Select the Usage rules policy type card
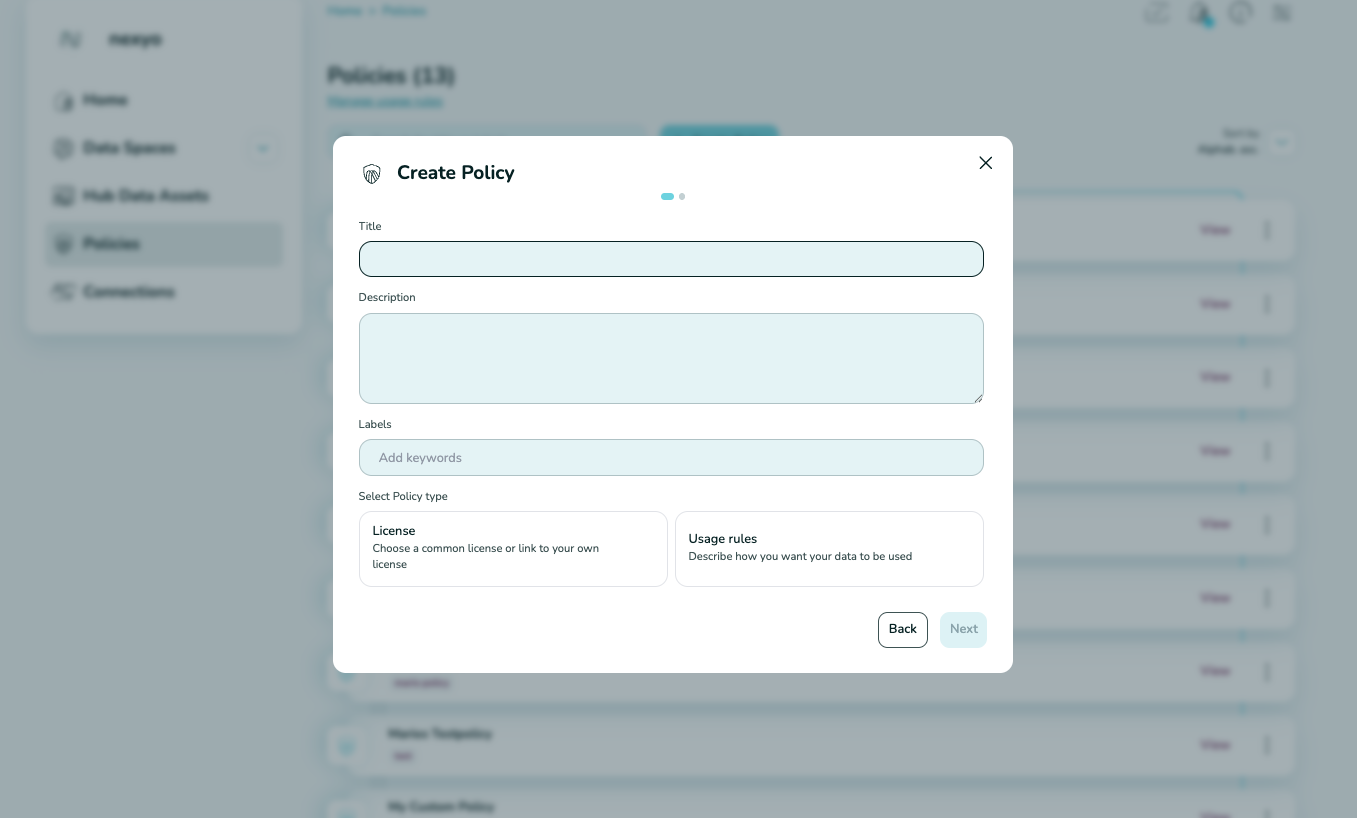The image size is (1357, 818). click(829, 548)
